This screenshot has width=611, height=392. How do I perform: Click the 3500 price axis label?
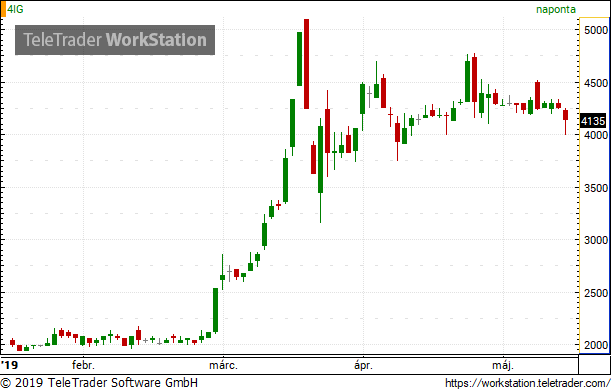596,188
